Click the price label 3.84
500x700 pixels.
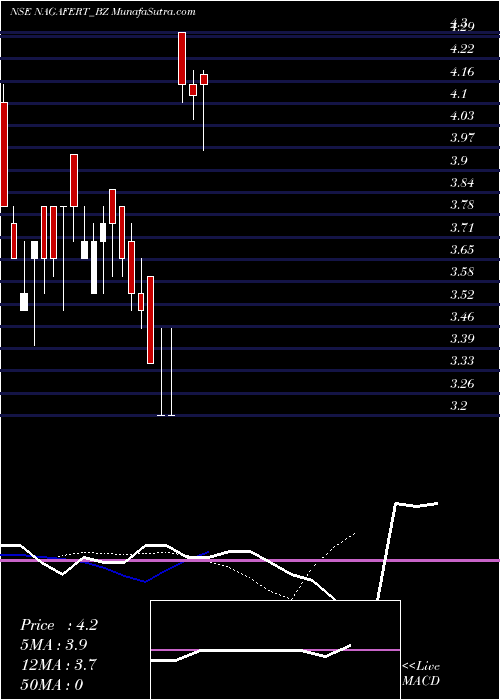click(462, 183)
